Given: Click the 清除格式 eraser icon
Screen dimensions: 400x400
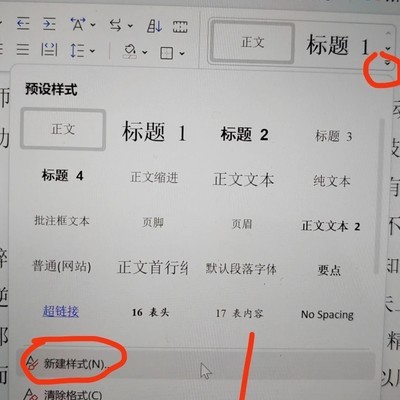Looking at the screenshot, I should tap(32, 395).
